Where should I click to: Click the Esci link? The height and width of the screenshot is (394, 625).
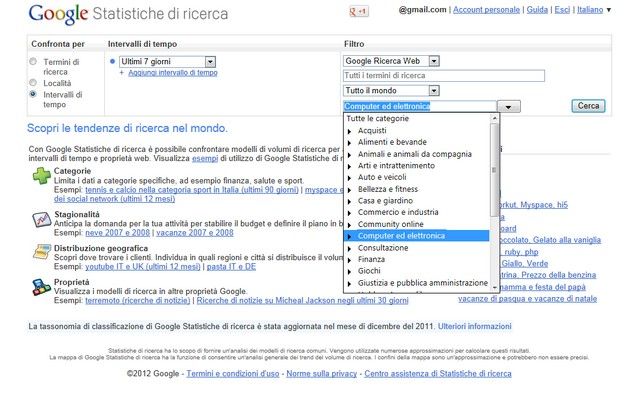[562, 10]
